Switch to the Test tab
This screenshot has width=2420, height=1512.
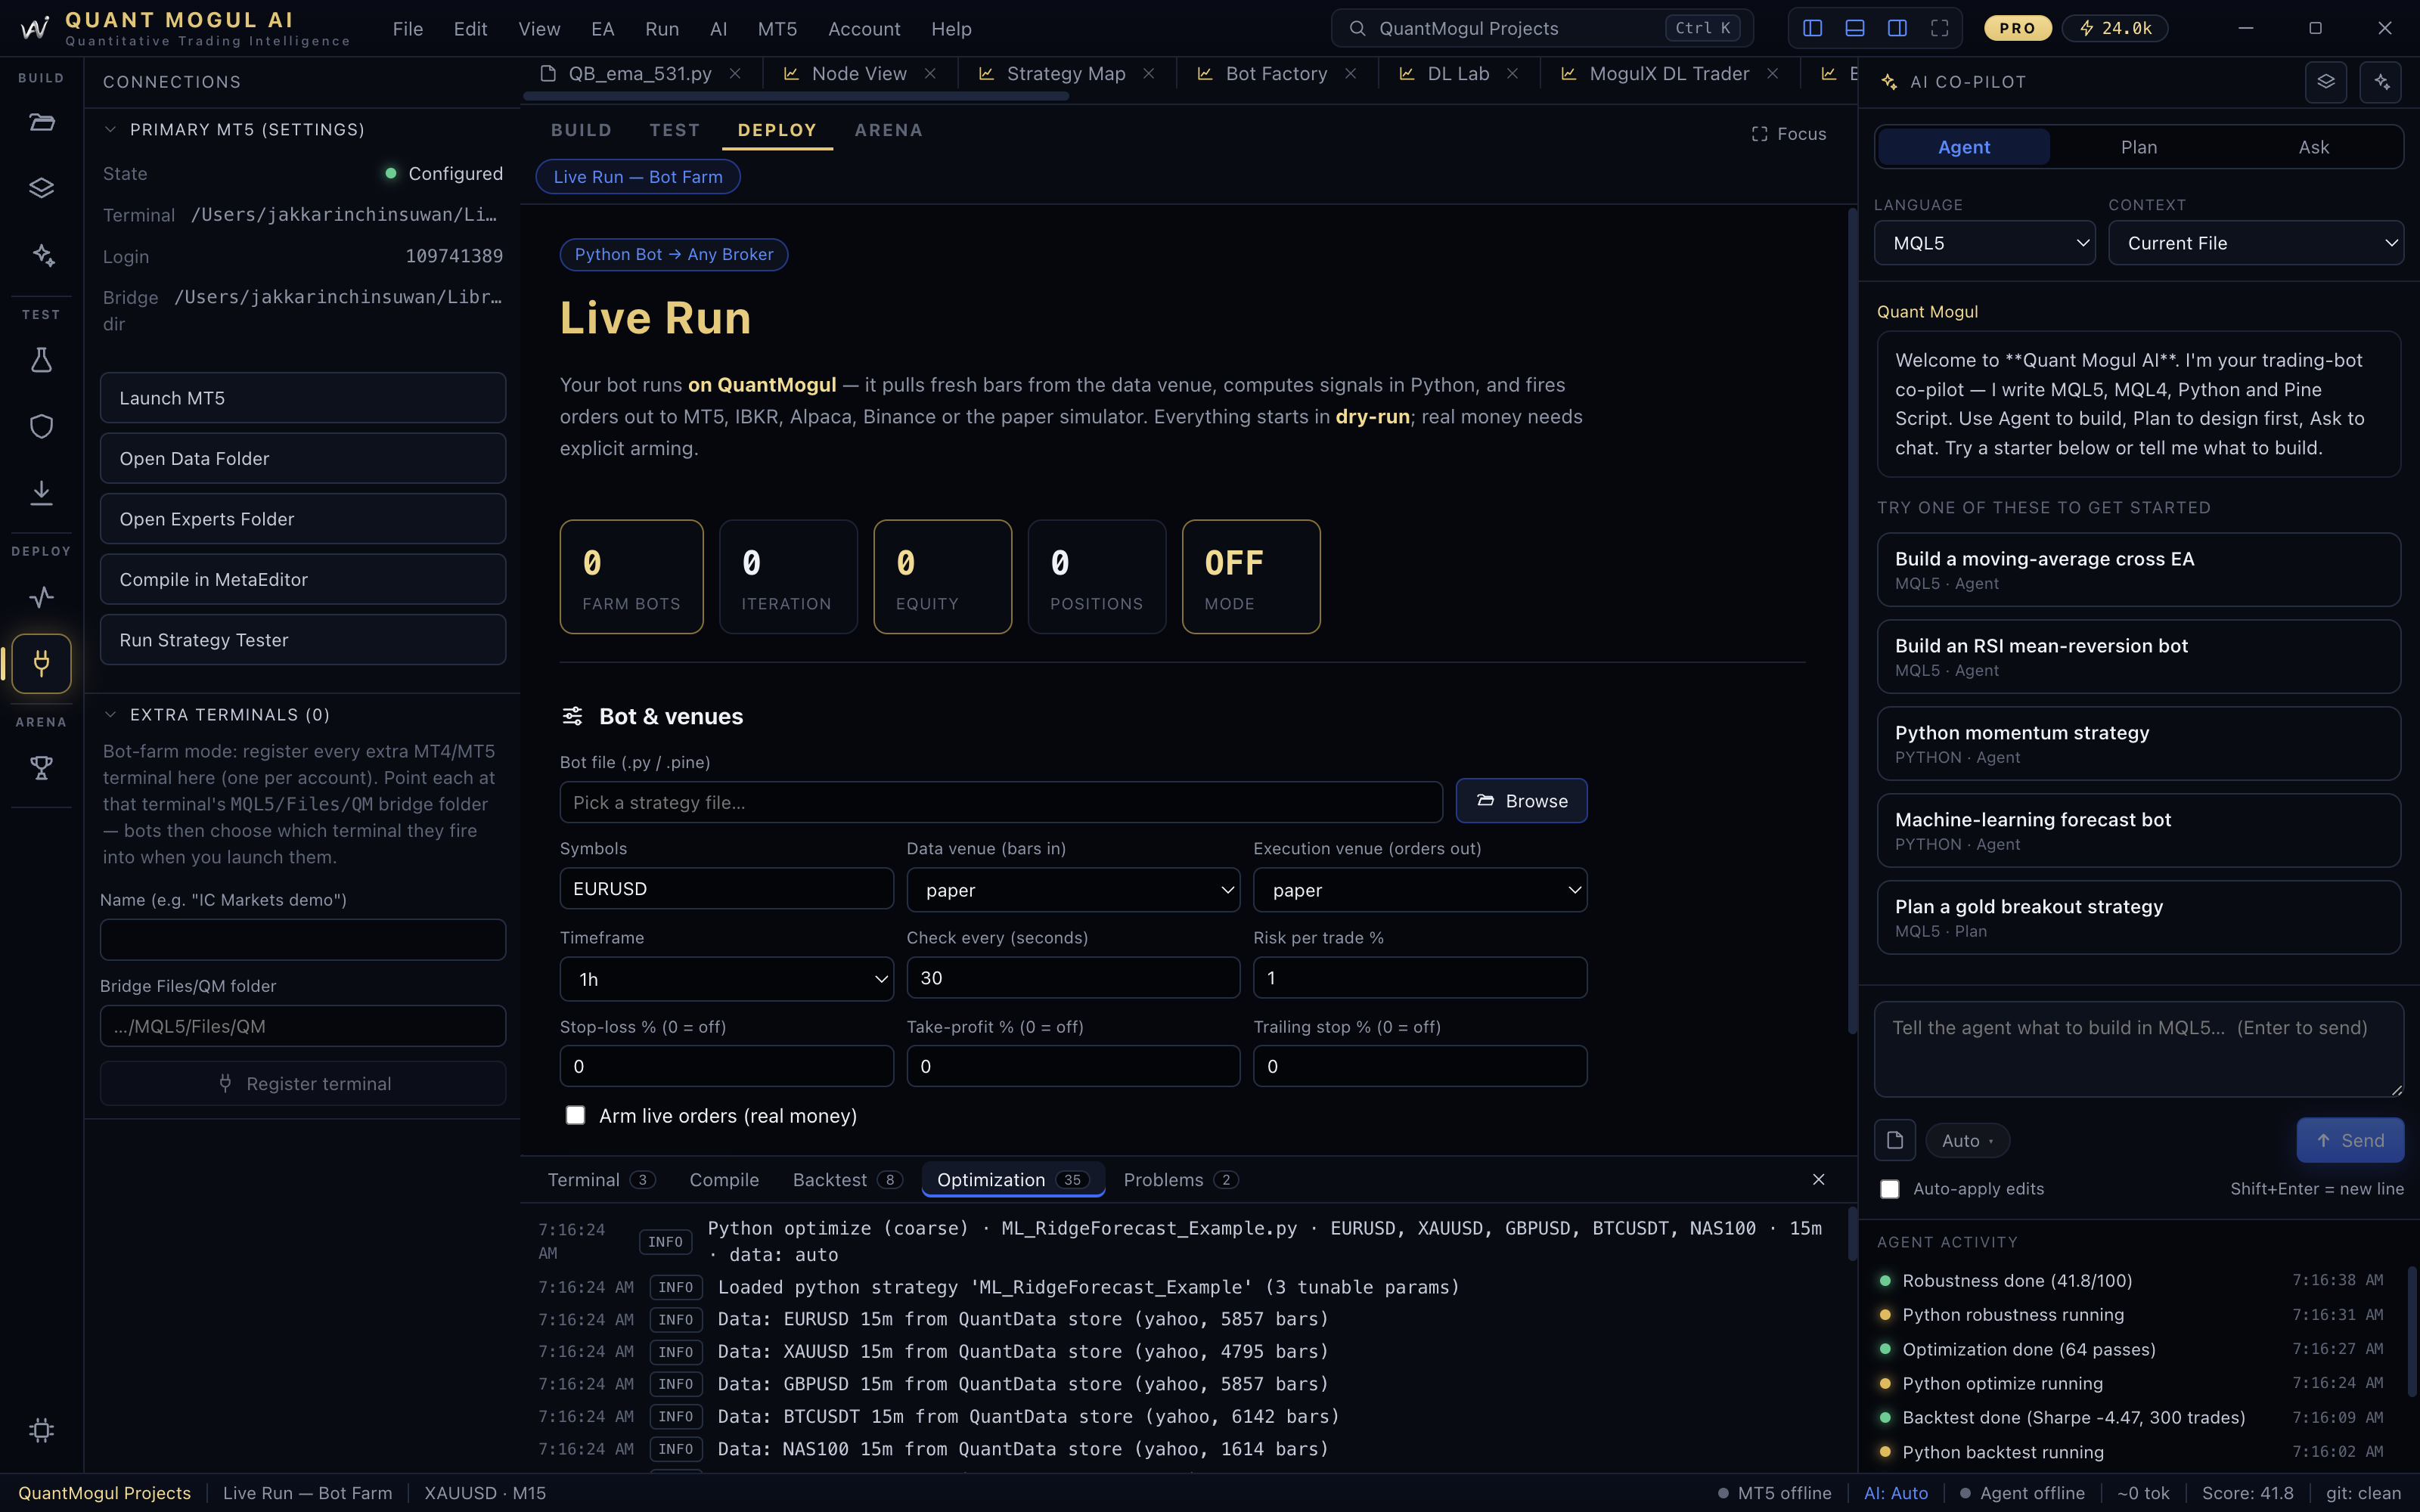coord(674,130)
